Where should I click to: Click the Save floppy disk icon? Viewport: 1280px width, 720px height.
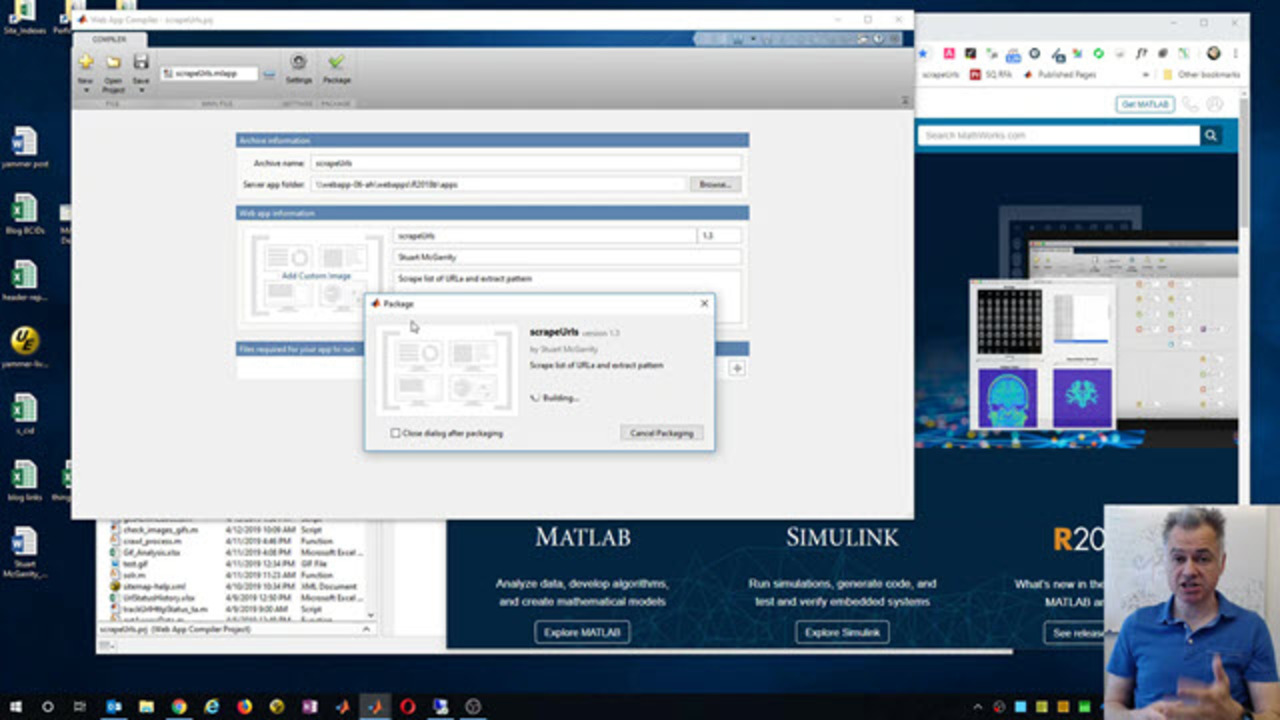click(141, 63)
